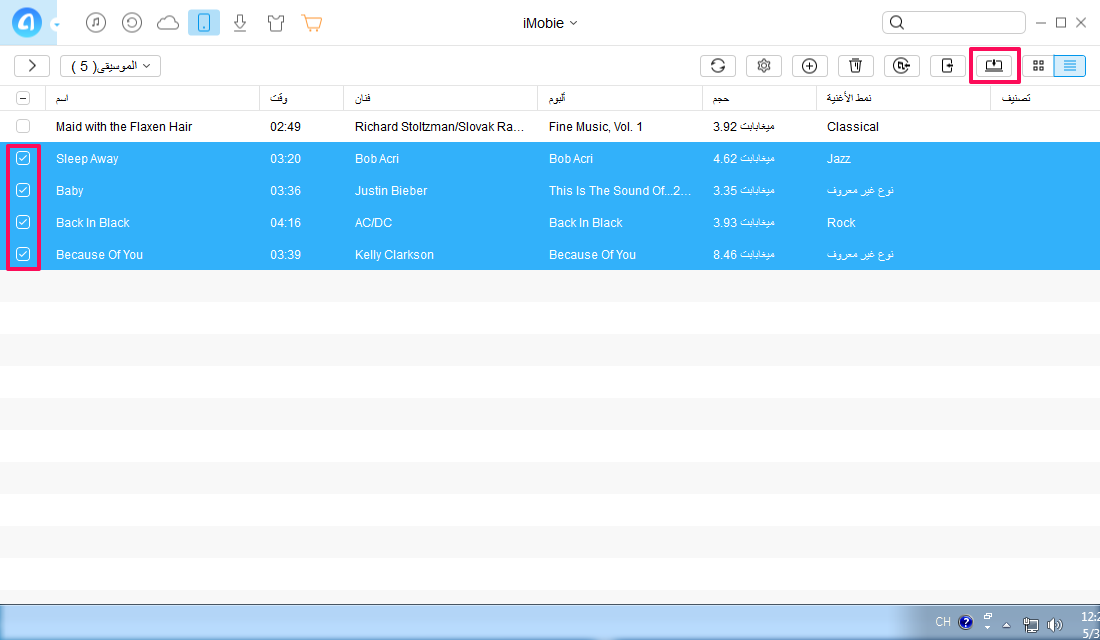Click artist Kelly Clarkson
This screenshot has width=1100, height=640.
394,255
